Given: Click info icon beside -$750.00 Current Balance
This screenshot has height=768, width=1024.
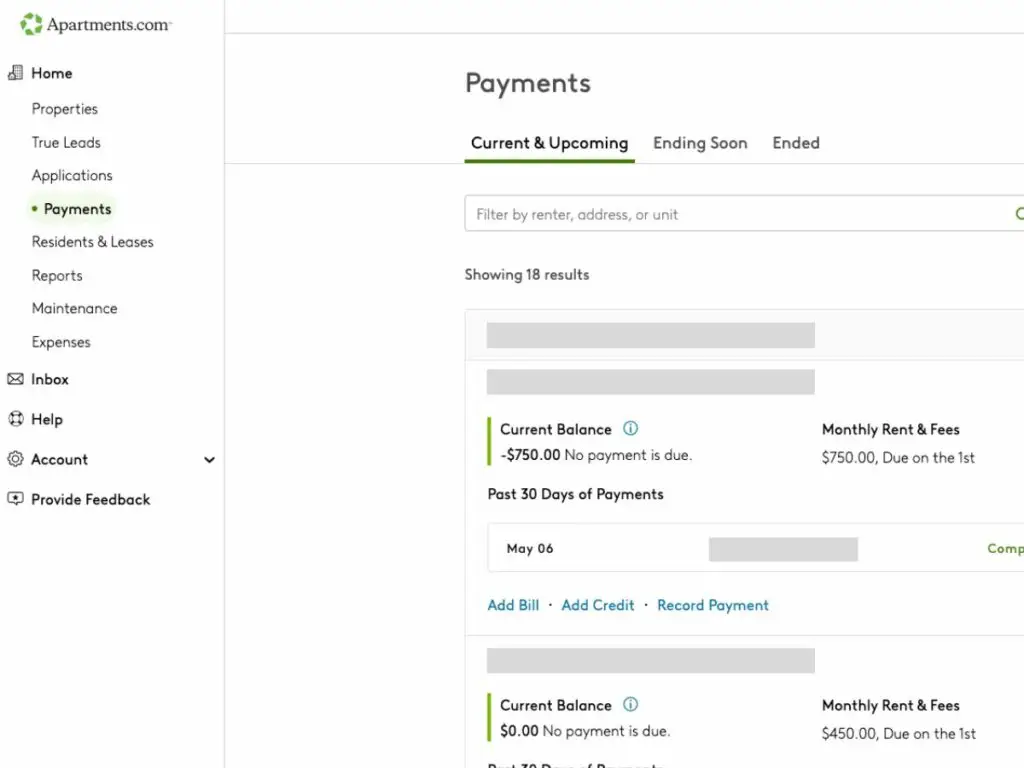Looking at the screenshot, I should [630, 428].
